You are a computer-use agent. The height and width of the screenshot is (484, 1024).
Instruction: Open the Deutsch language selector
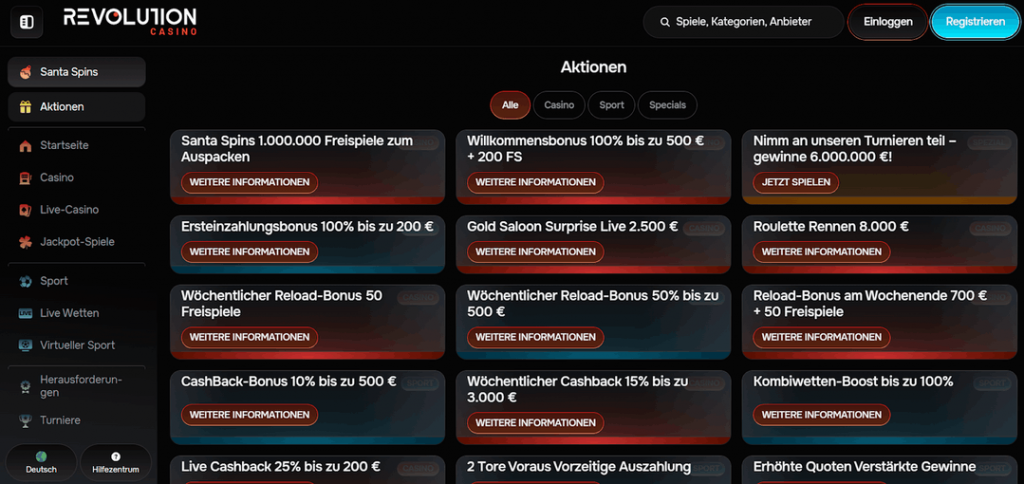(41, 462)
